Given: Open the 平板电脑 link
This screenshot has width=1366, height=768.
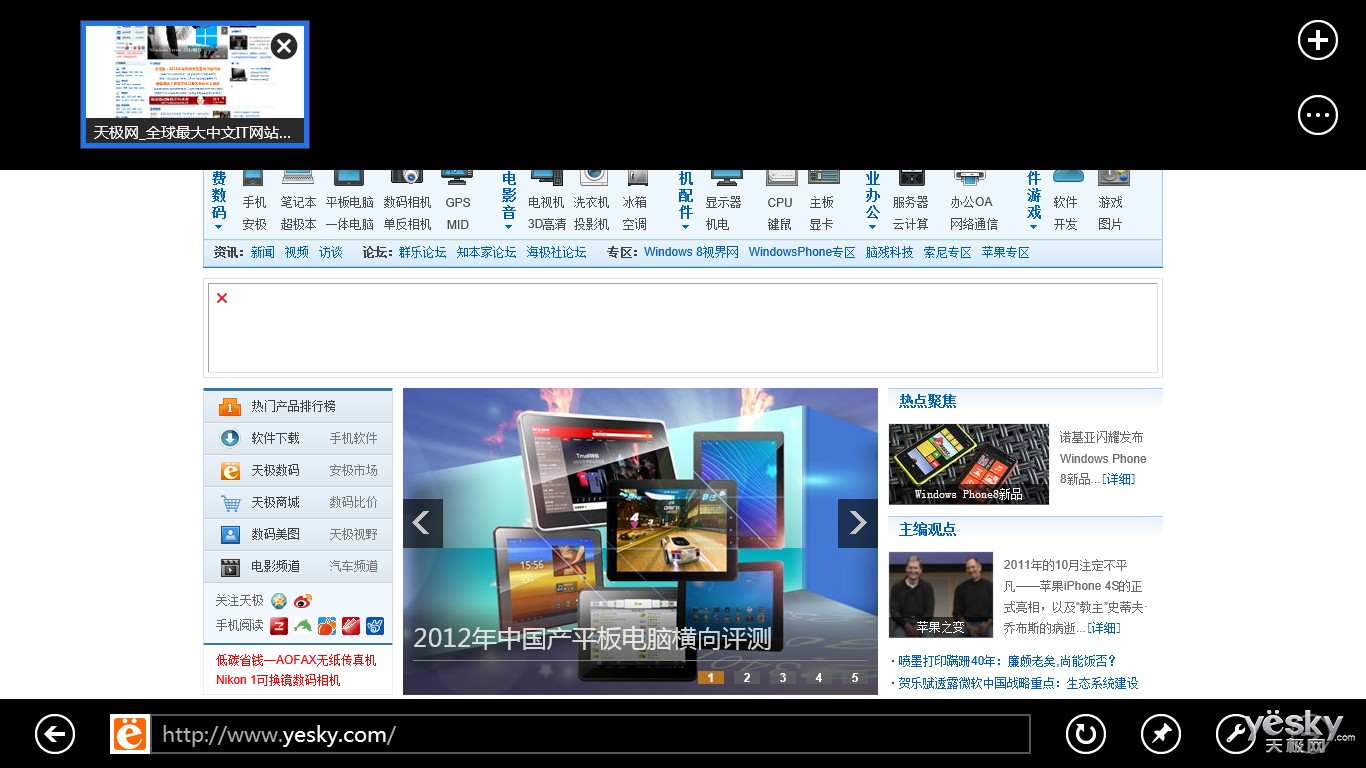Looking at the screenshot, I should coord(350,202).
